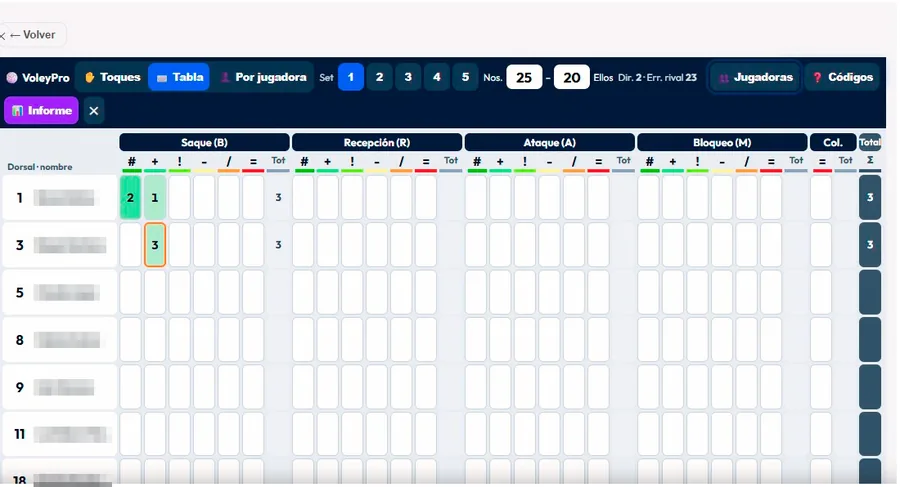Select set 3
The image size is (900, 487).
(408, 77)
